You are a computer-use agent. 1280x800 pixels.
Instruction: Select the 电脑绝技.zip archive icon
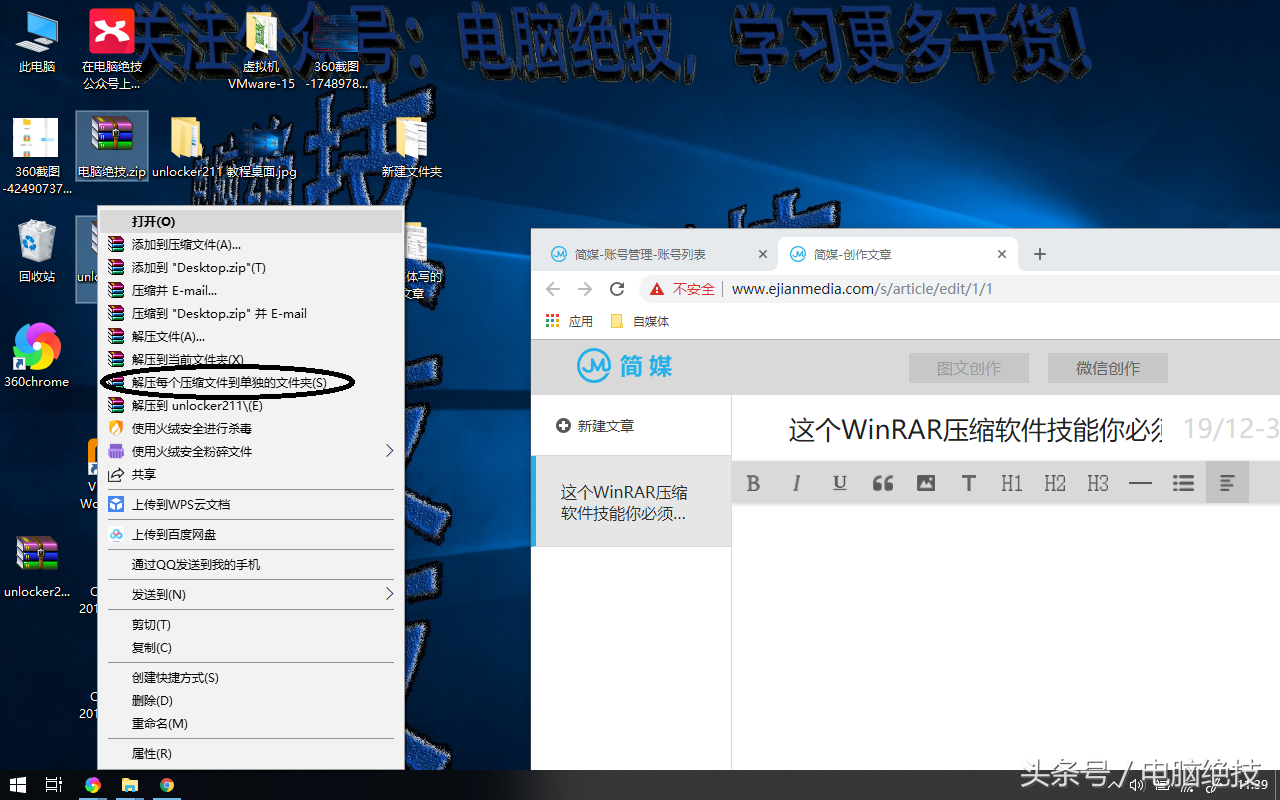click(112, 146)
